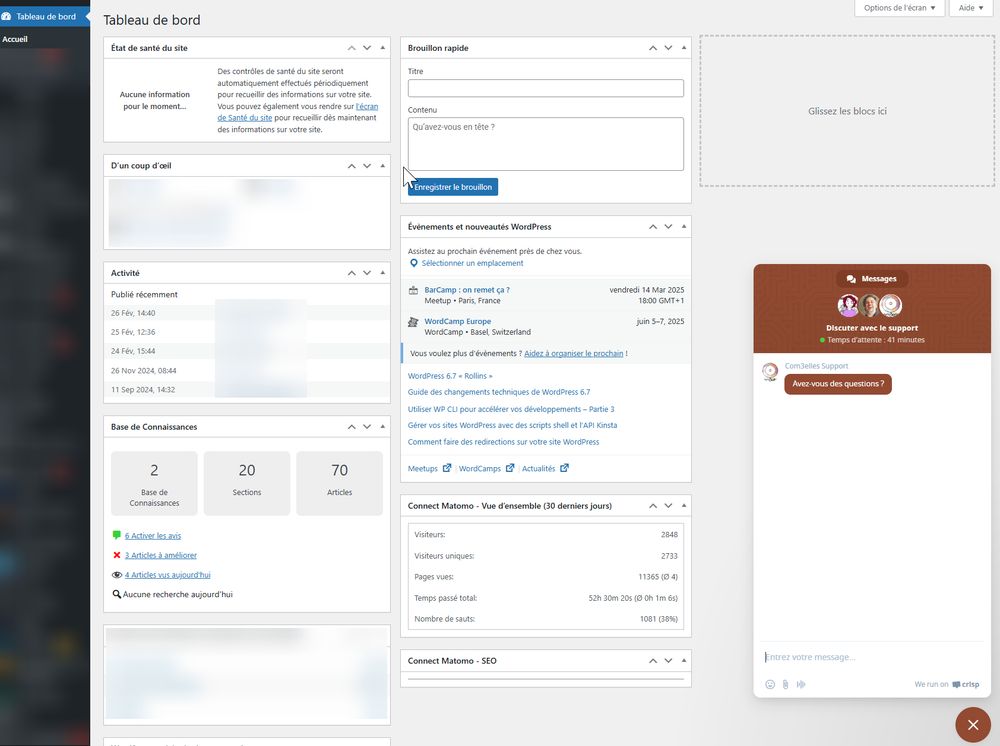Viewport: 1000px width, 746px height.
Task: Open the emoji picker in chat
Action: point(770,684)
